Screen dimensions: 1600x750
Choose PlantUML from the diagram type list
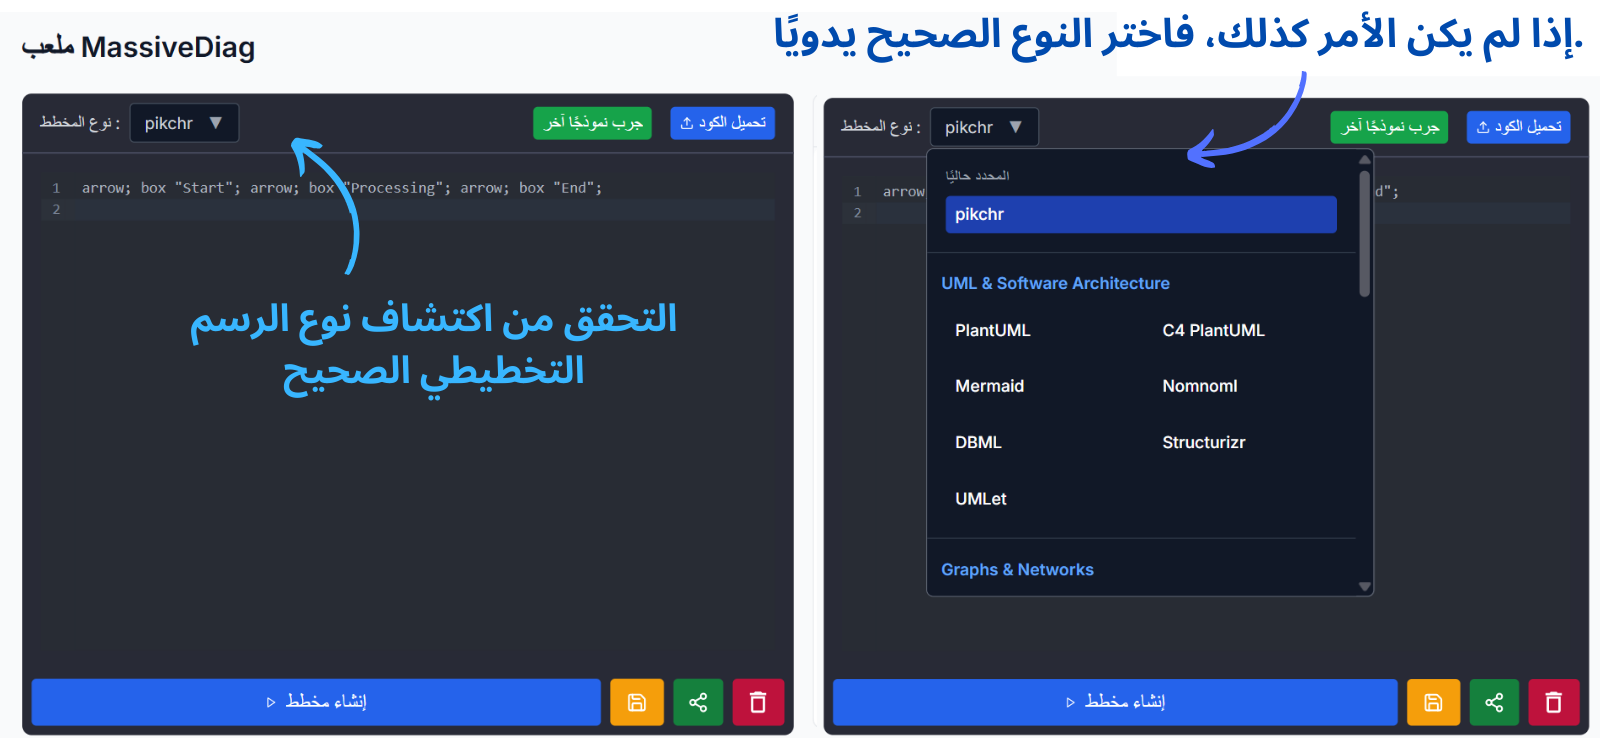[x=992, y=330]
